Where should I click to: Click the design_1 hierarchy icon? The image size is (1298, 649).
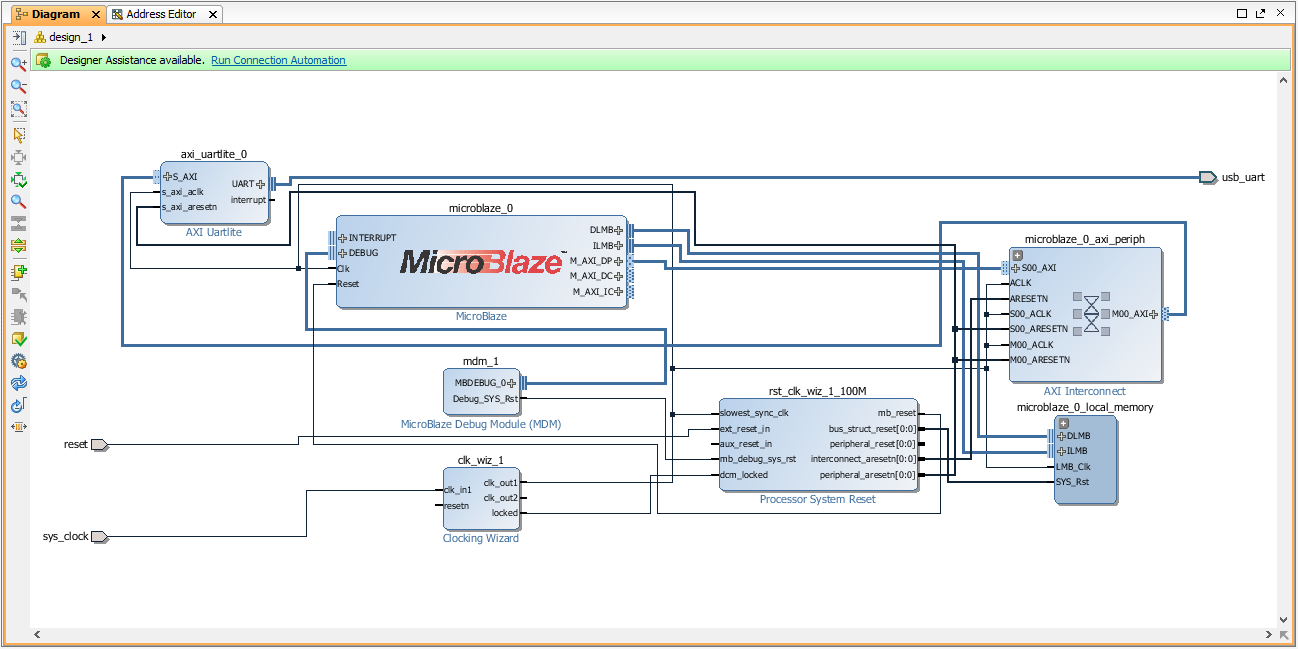coord(41,37)
